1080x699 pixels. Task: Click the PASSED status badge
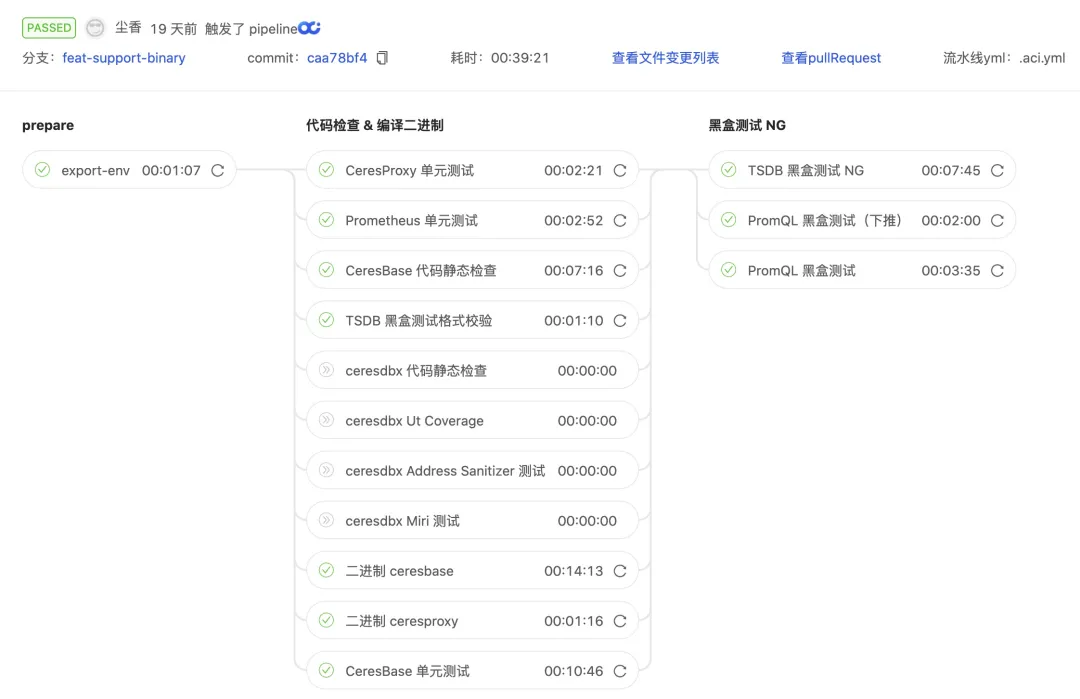click(49, 28)
